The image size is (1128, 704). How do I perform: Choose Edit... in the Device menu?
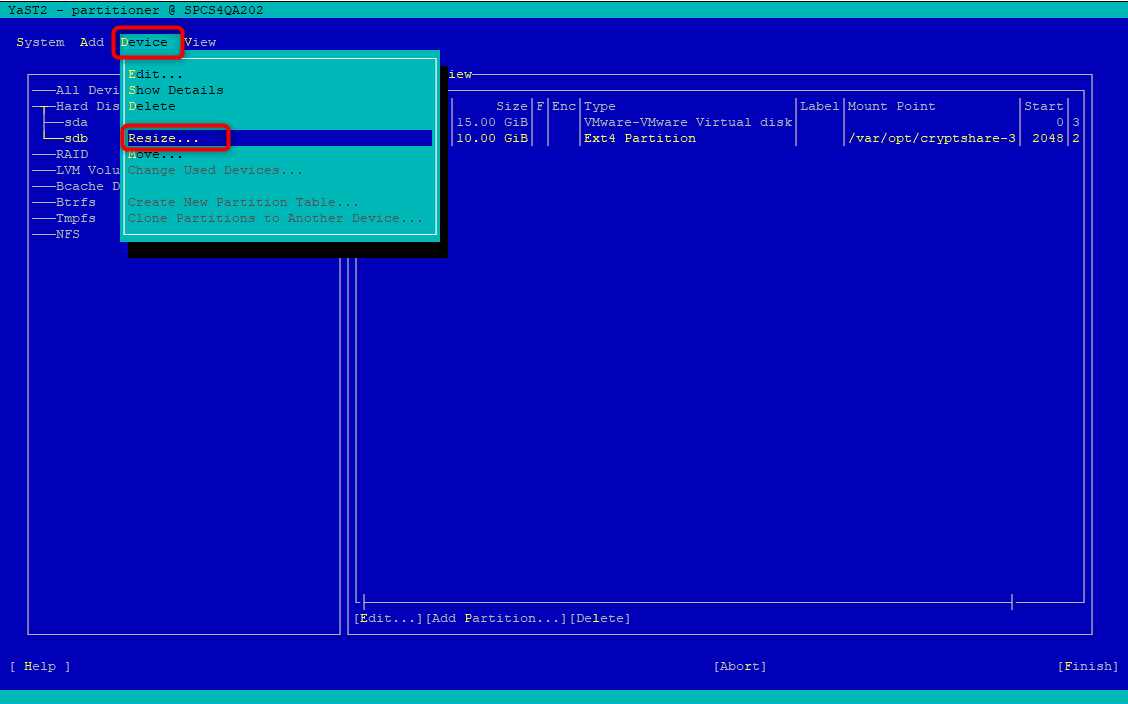tap(155, 74)
